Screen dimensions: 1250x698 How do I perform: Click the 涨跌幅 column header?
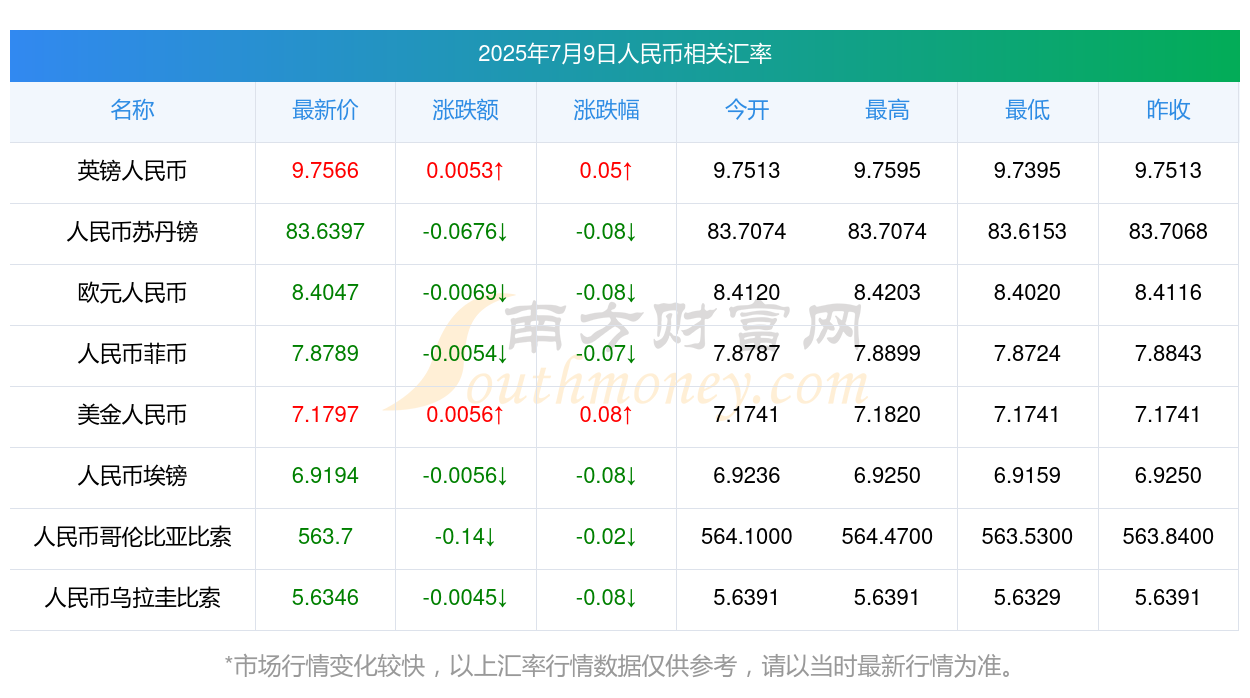click(x=606, y=110)
